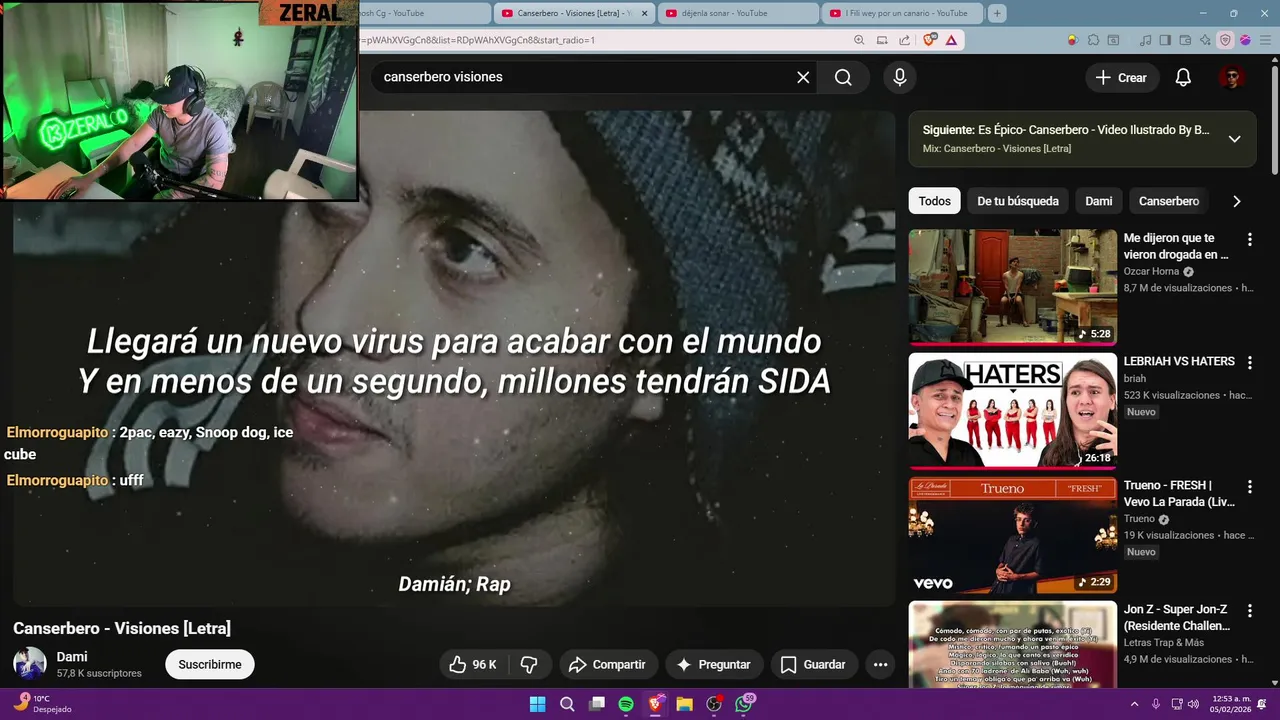
Task: Open options for 'Me dijeron que te vieron drogada'
Action: click(x=1249, y=239)
